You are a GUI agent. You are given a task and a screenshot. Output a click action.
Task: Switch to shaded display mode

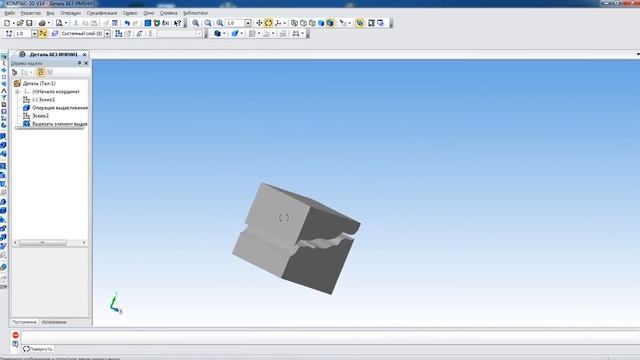[321, 23]
